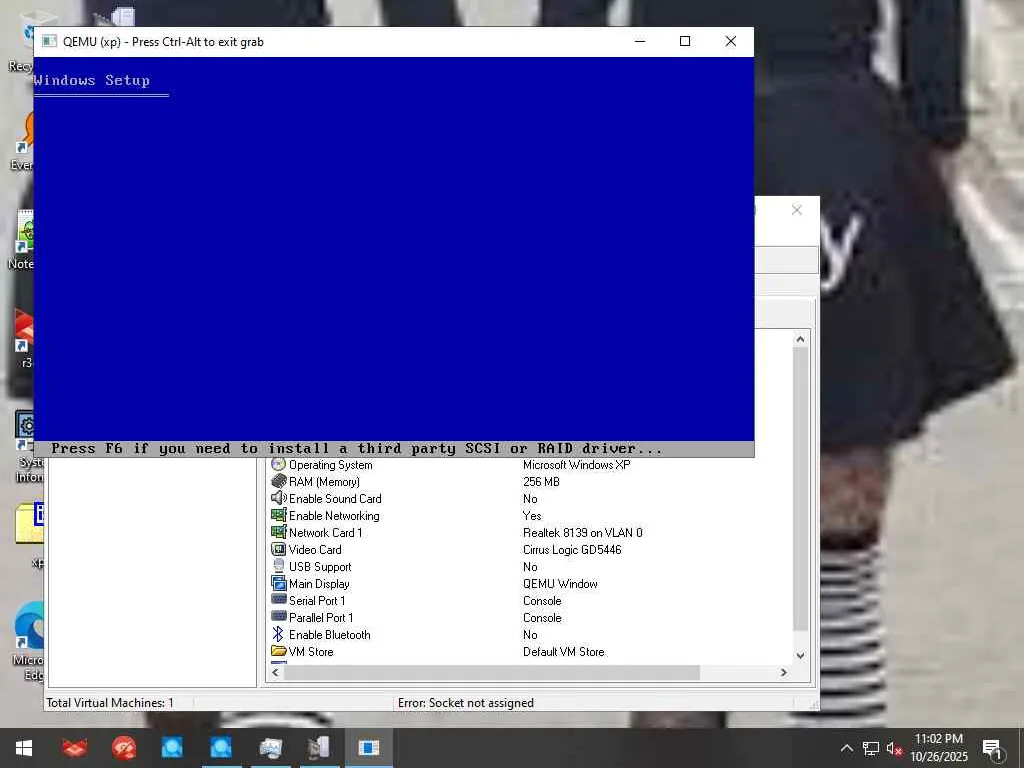The image size is (1024, 768).
Task: Click the Parallel Port 1 icon
Action: pos(279,616)
